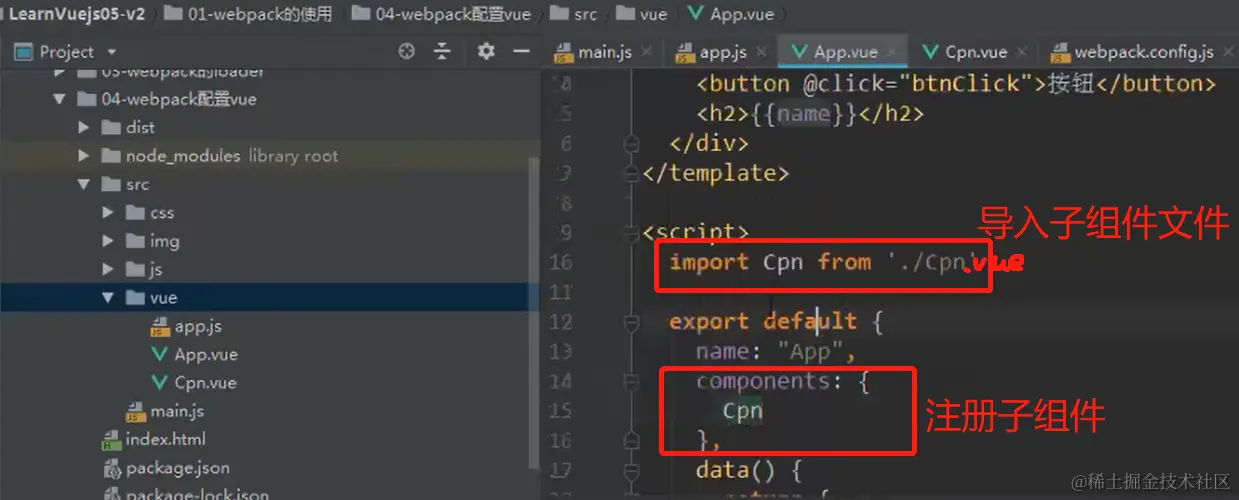The height and width of the screenshot is (500, 1239).
Task: Open App.vue in the project tree
Action: tap(194, 354)
